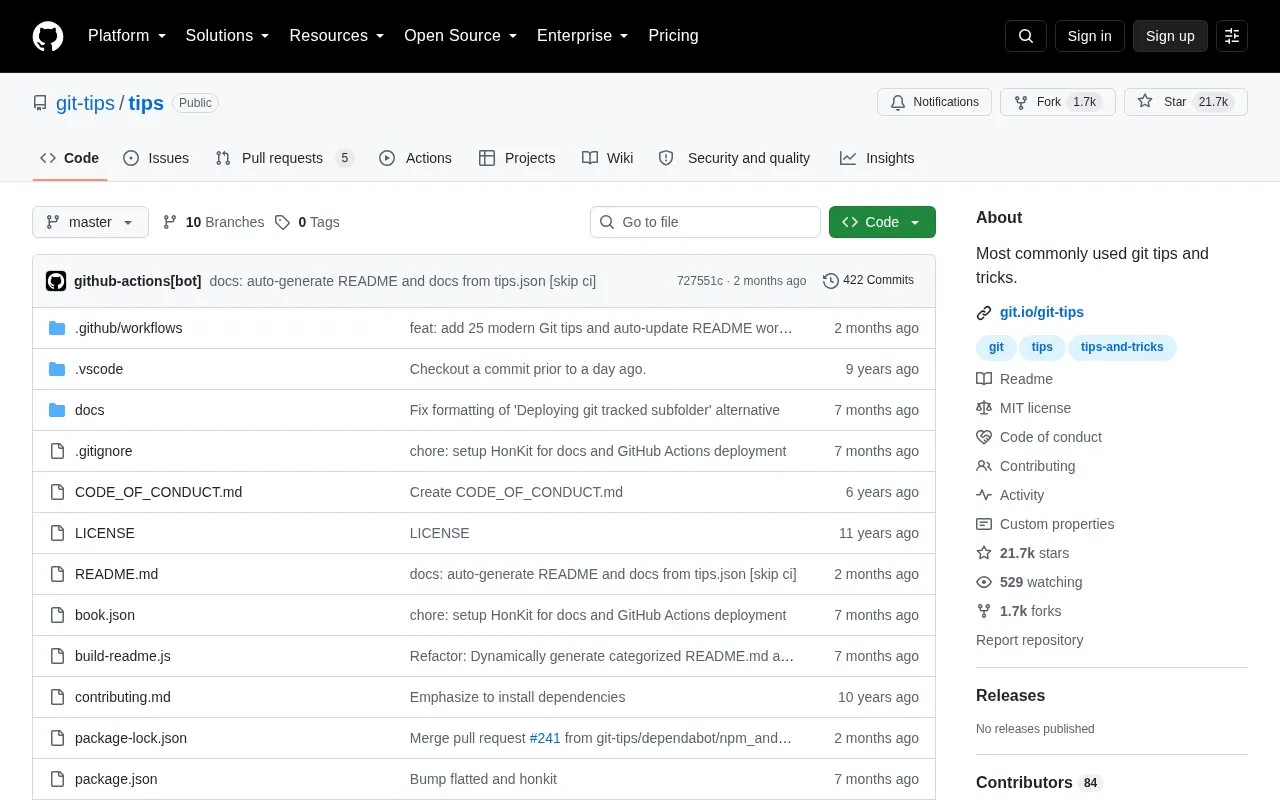Open the master branch selector
Screen dimensions: 1280x800
pyautogui.click(x=90, y=222)
